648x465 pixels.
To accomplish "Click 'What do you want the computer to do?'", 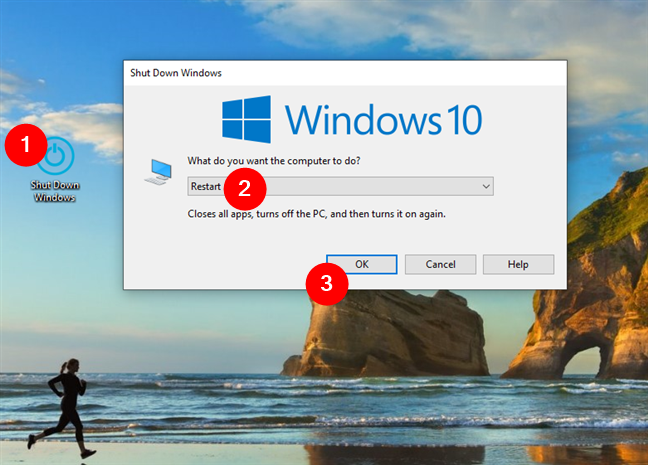I will coord(274,161).
